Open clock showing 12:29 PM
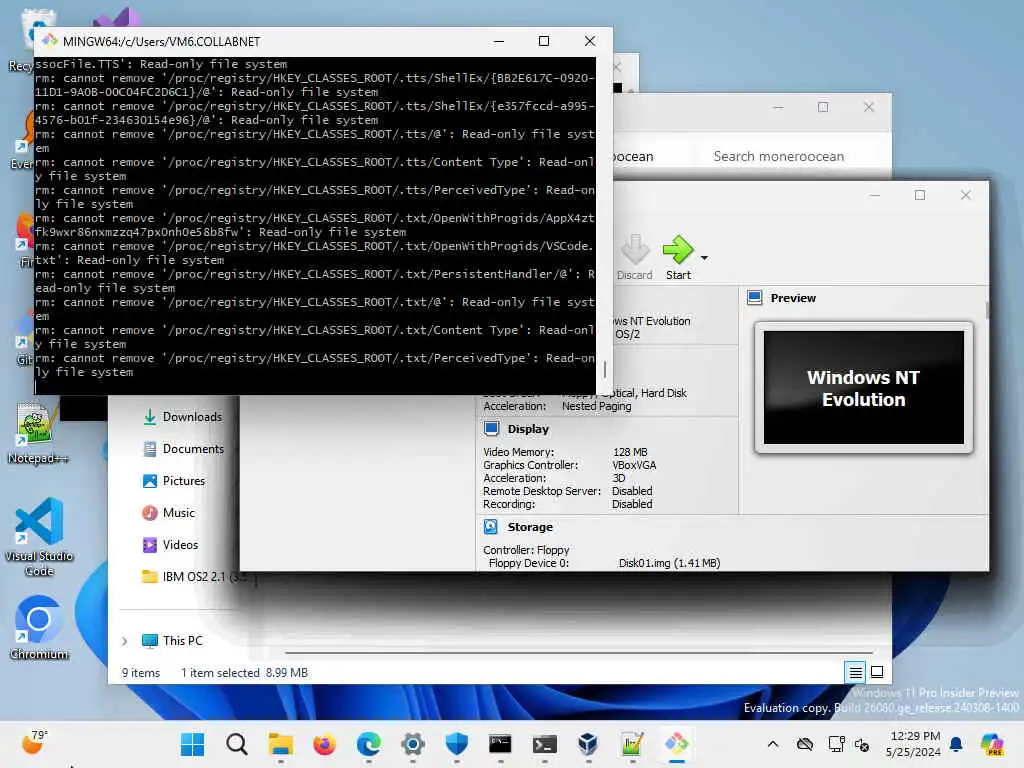This screenshot has width=1024, height=768. [x=914, y=744]
